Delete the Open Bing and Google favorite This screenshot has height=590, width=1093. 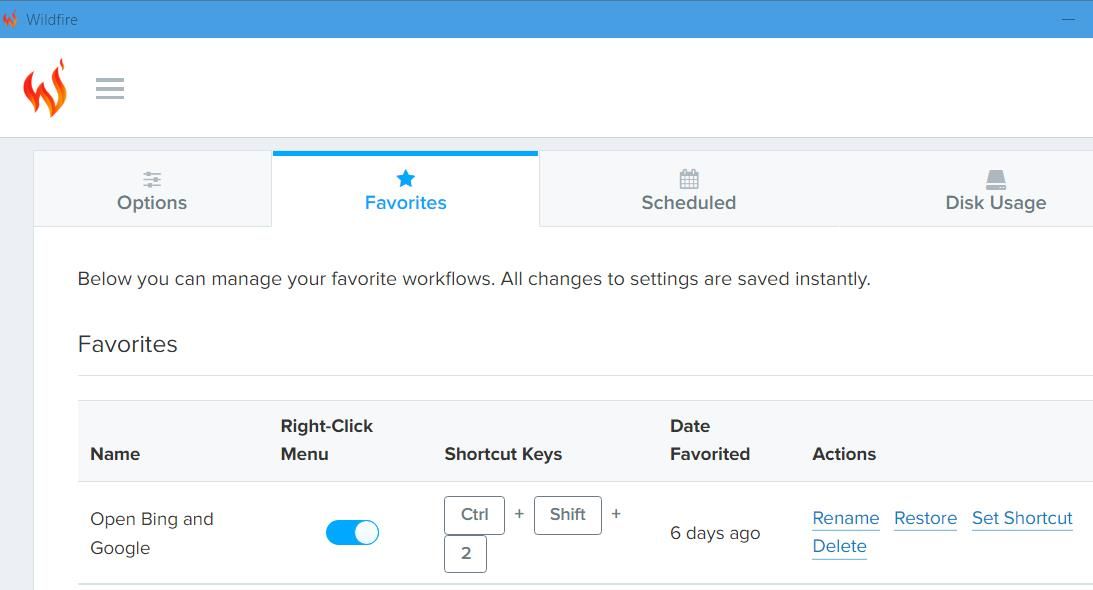839,546
